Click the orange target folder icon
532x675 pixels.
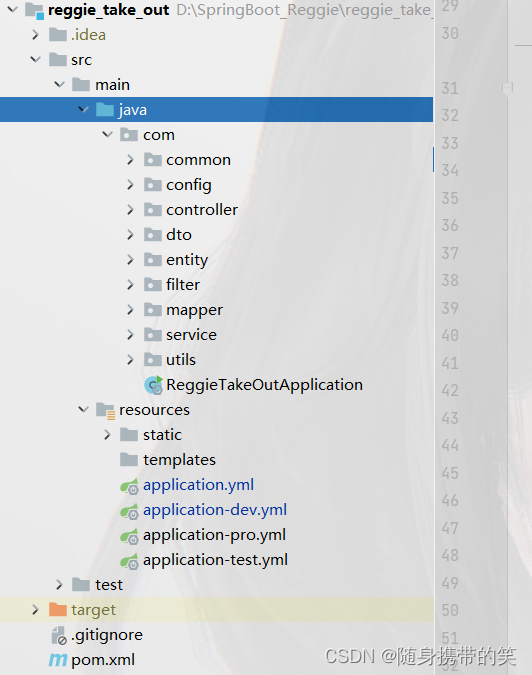58,609
